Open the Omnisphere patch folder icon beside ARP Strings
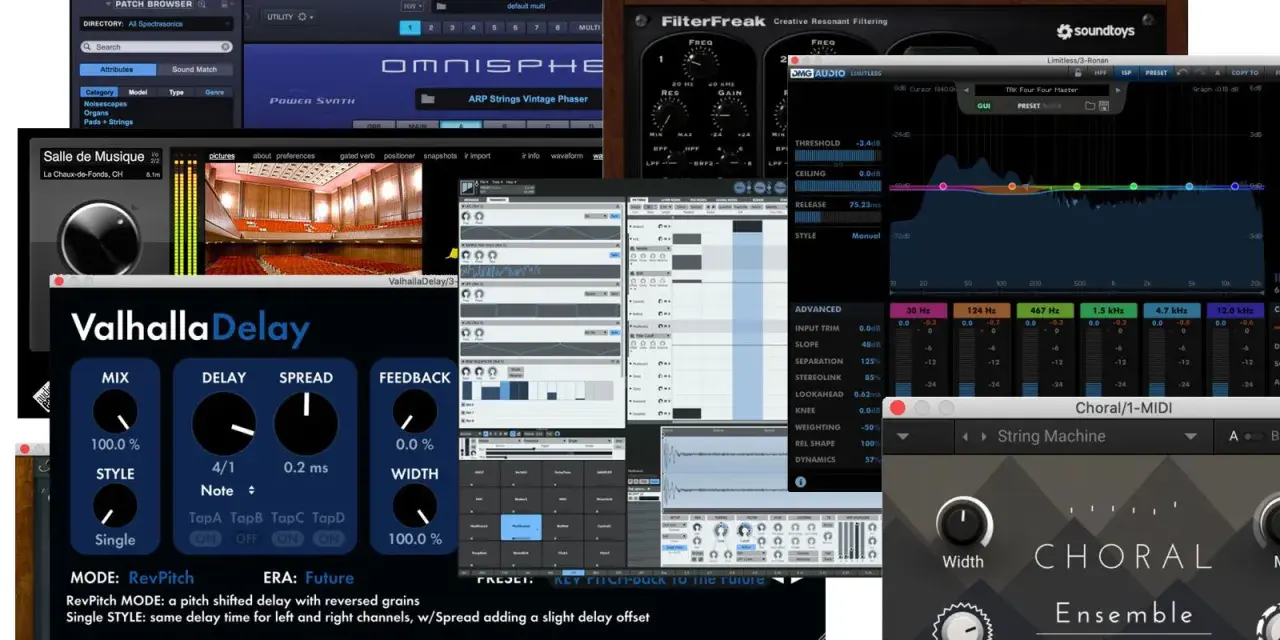1280x640 pixels. click(x=428, y=99)
